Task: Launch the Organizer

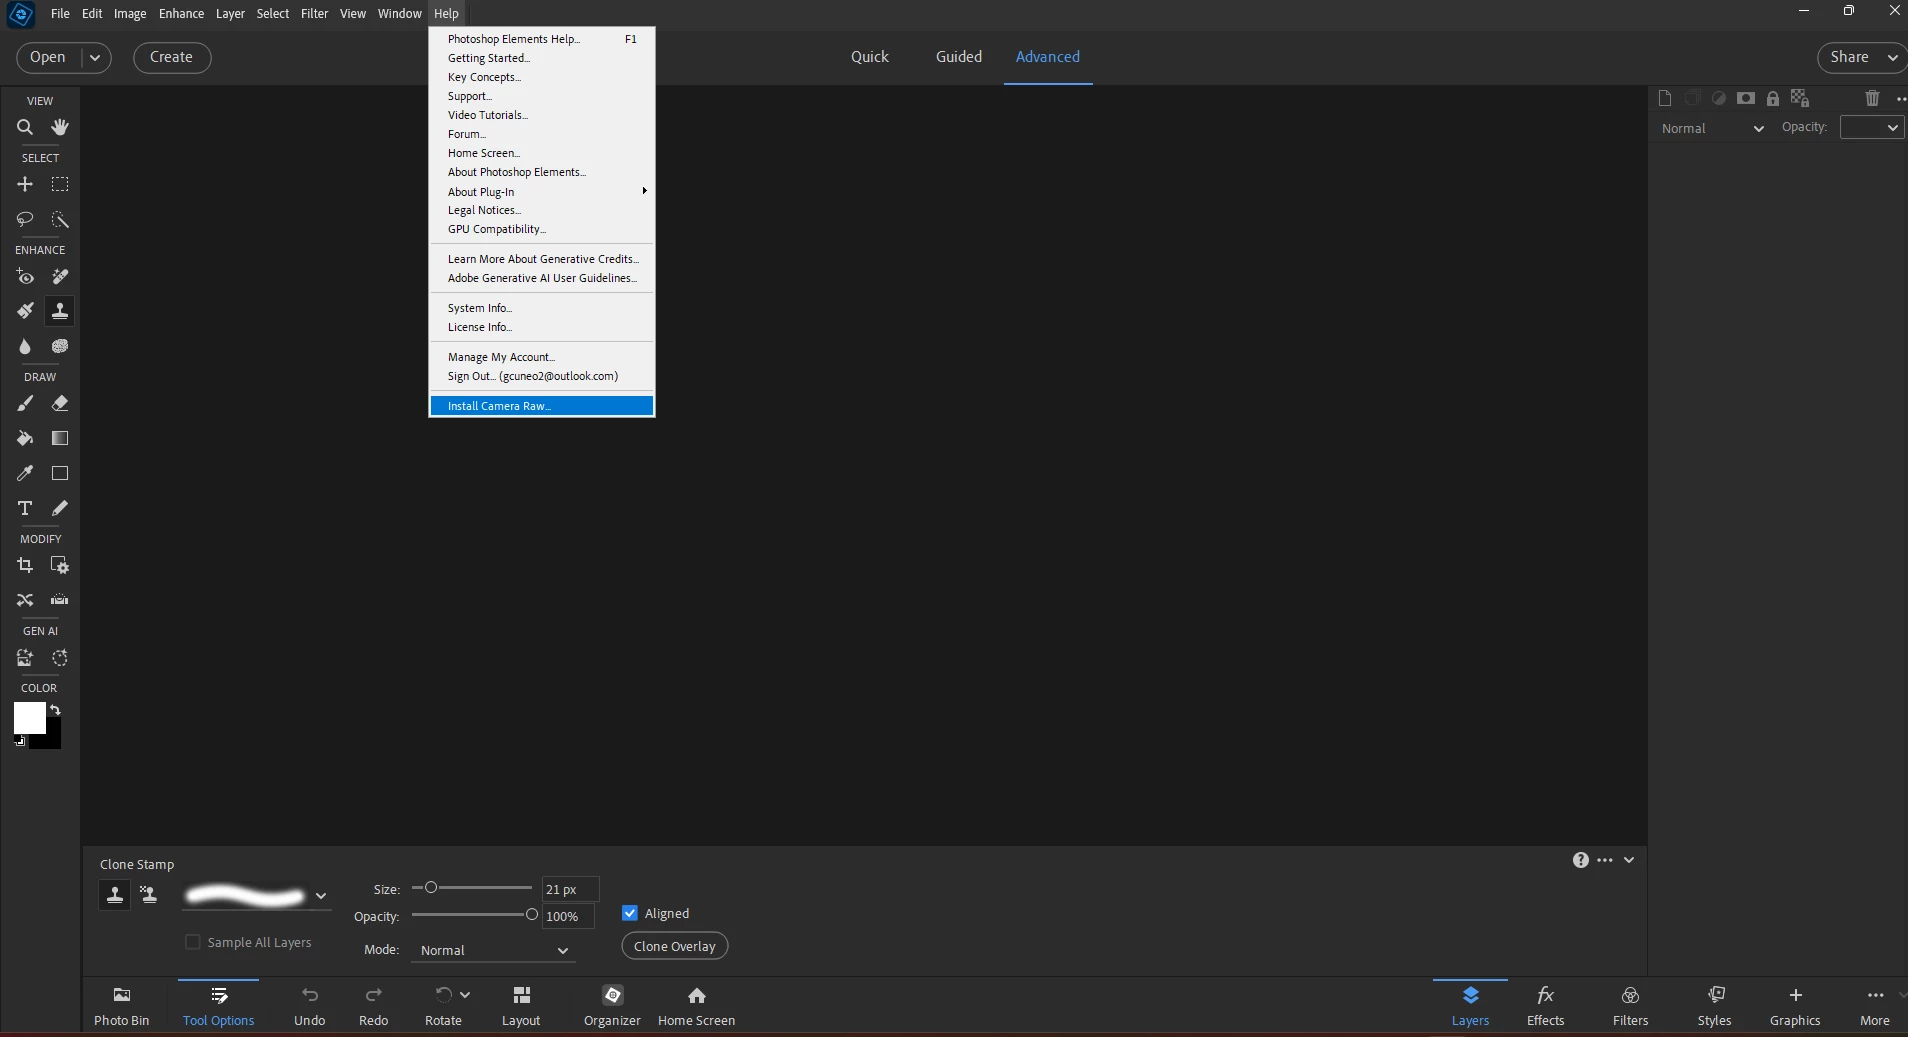Action: pyautogui.click(x=612, y=1006)
